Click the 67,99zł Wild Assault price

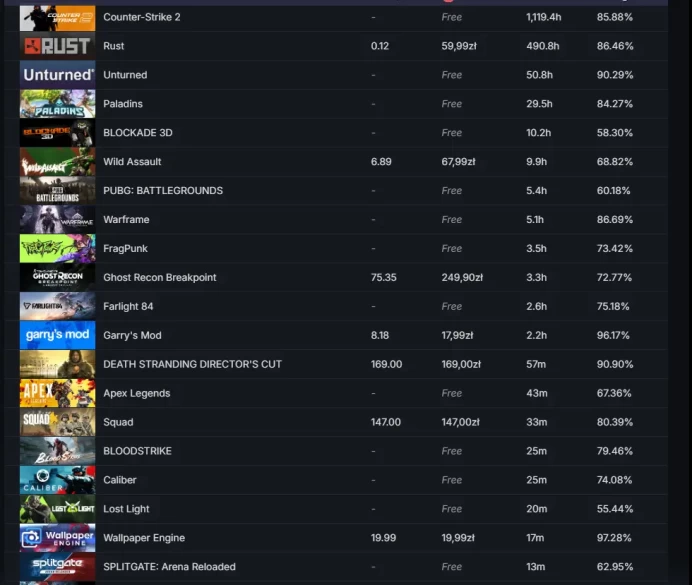(x=459, y=161)
